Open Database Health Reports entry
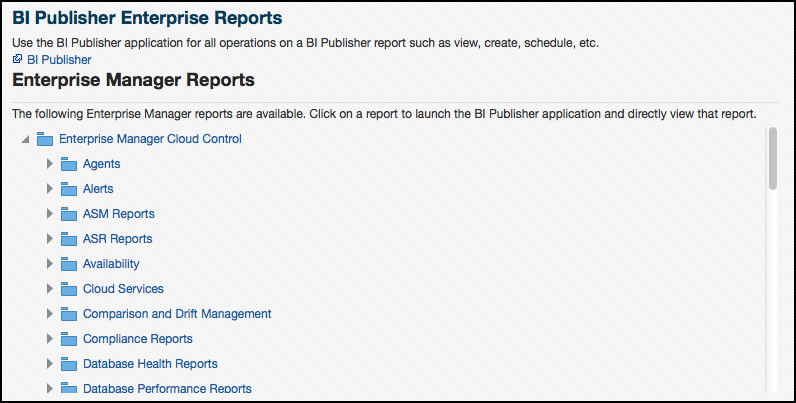 [x=150, y=363]
